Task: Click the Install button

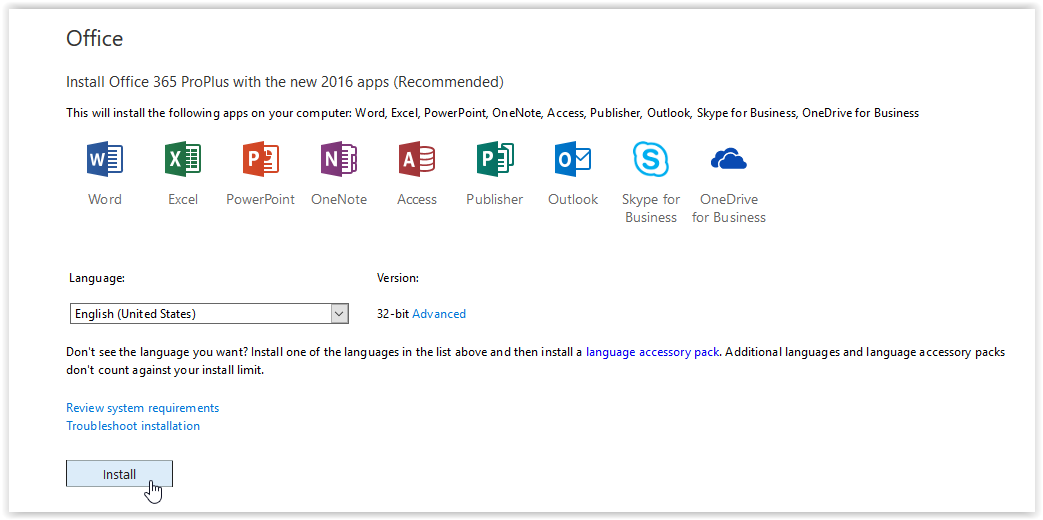Action: click(119, 474)
